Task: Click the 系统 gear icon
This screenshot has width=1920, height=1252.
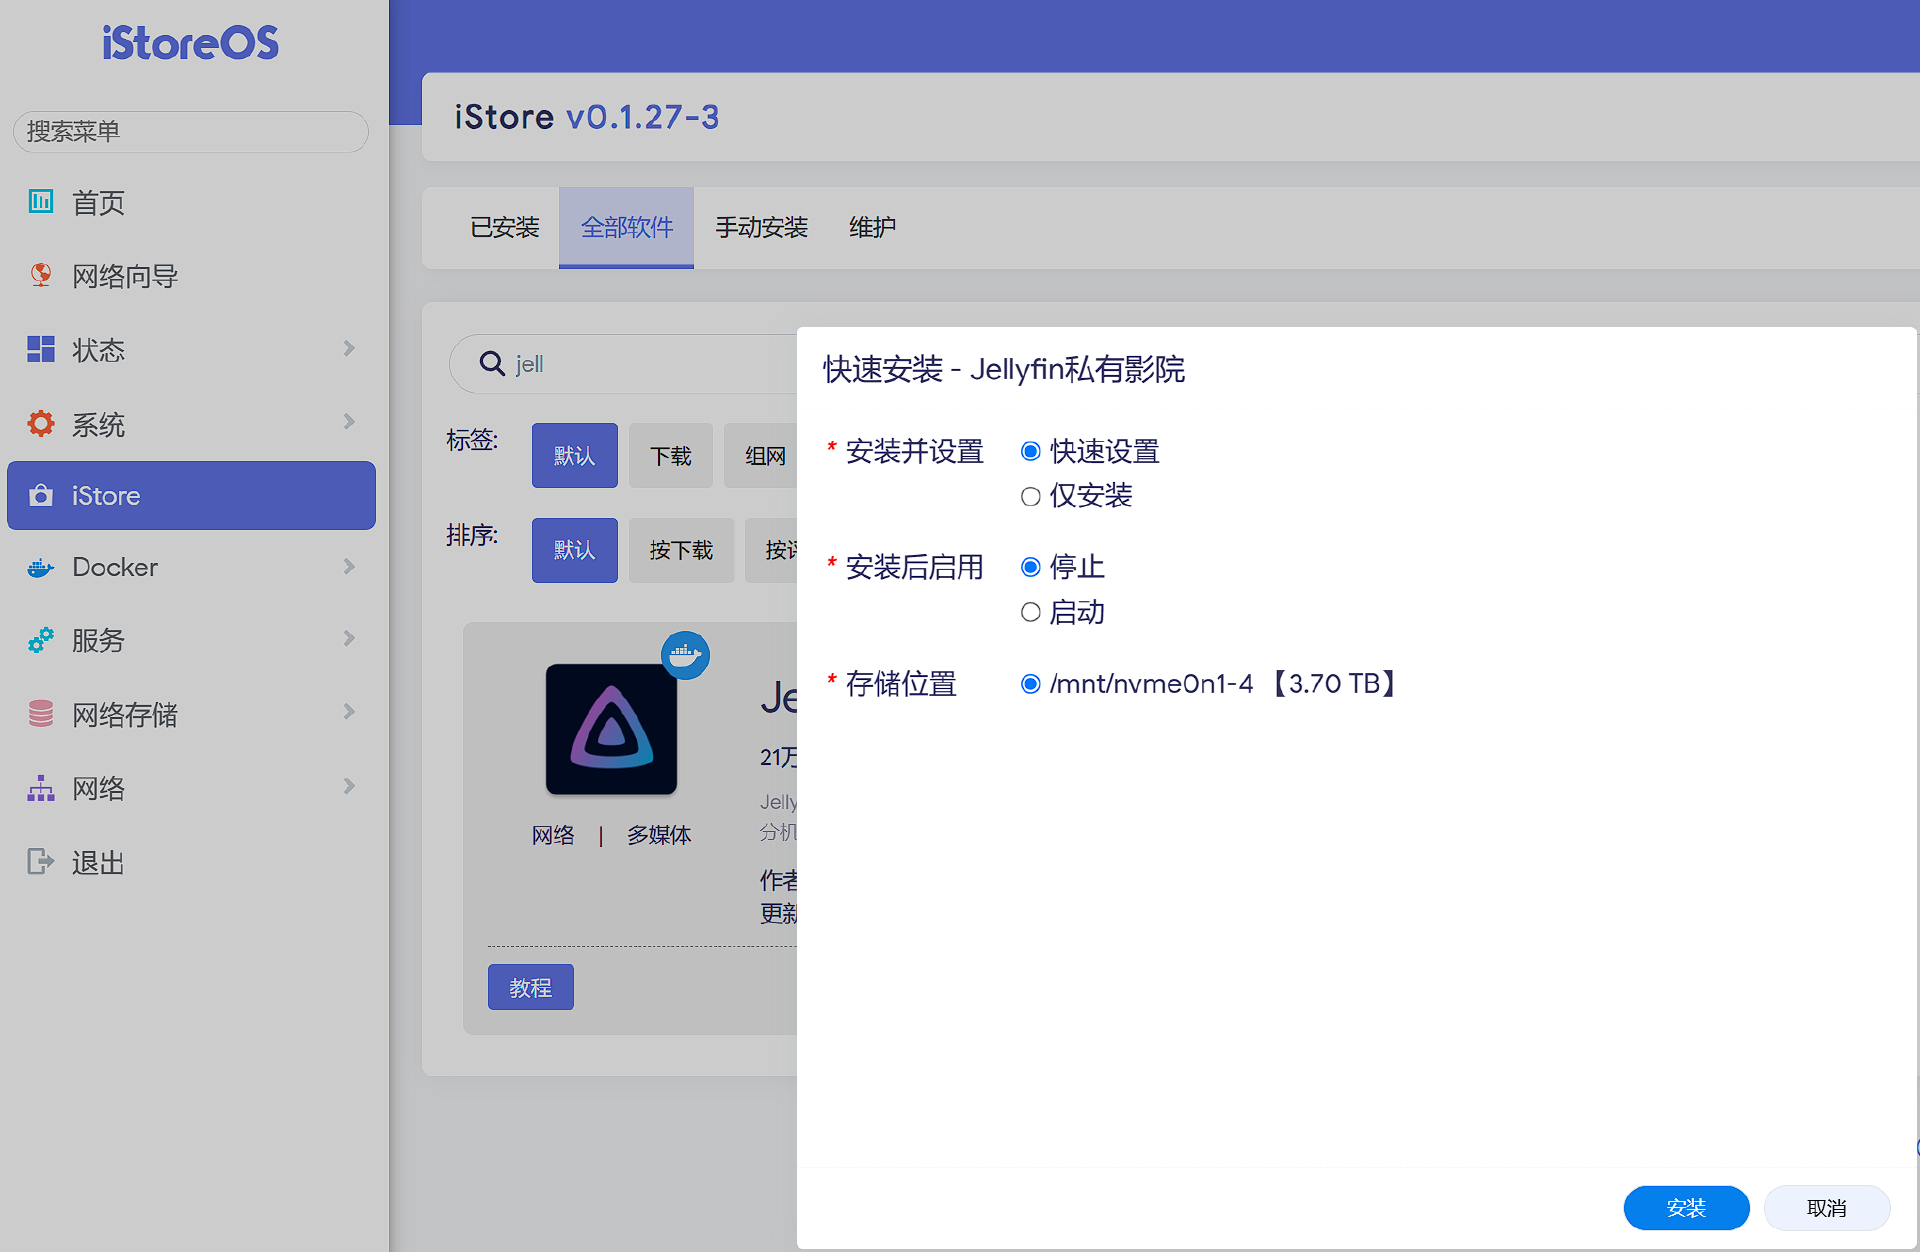Action: [x=41, y=423]
